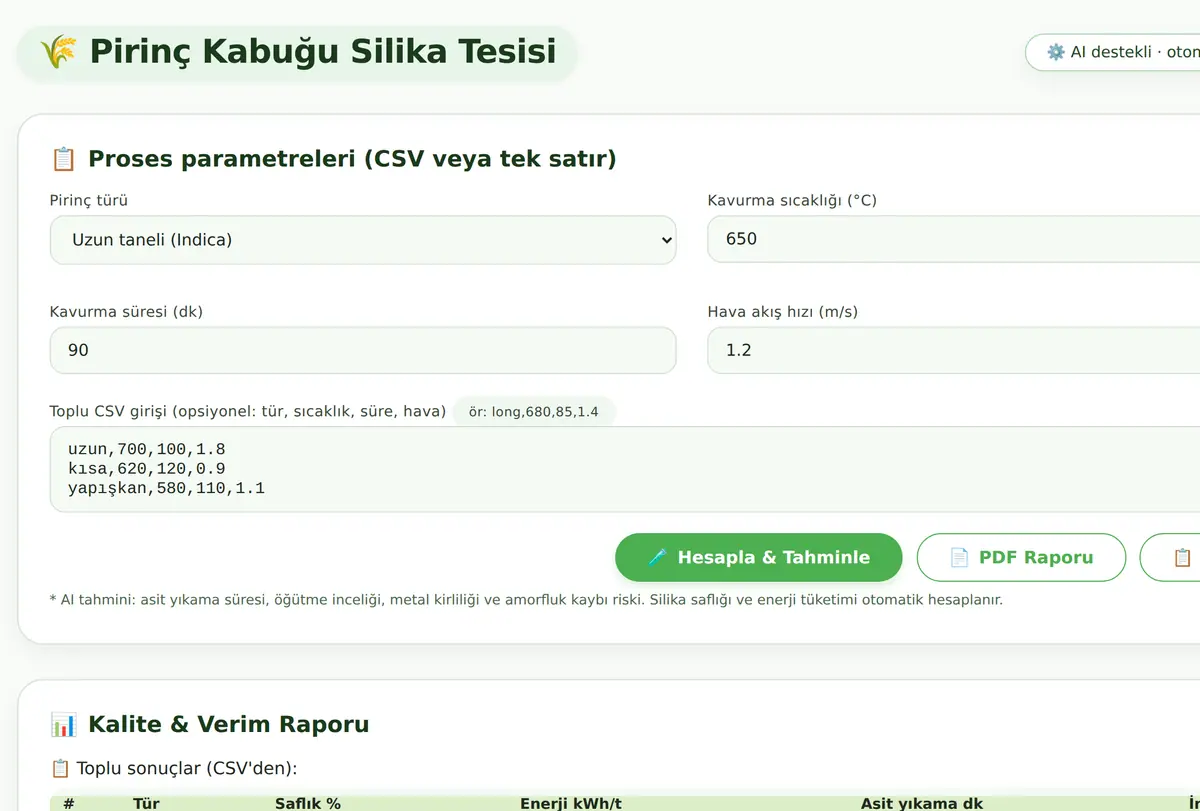Click the gear icon in AI destekli badge
Image resolution: width=1200 pixels, height=811 pixels.
click(1055, 52)
